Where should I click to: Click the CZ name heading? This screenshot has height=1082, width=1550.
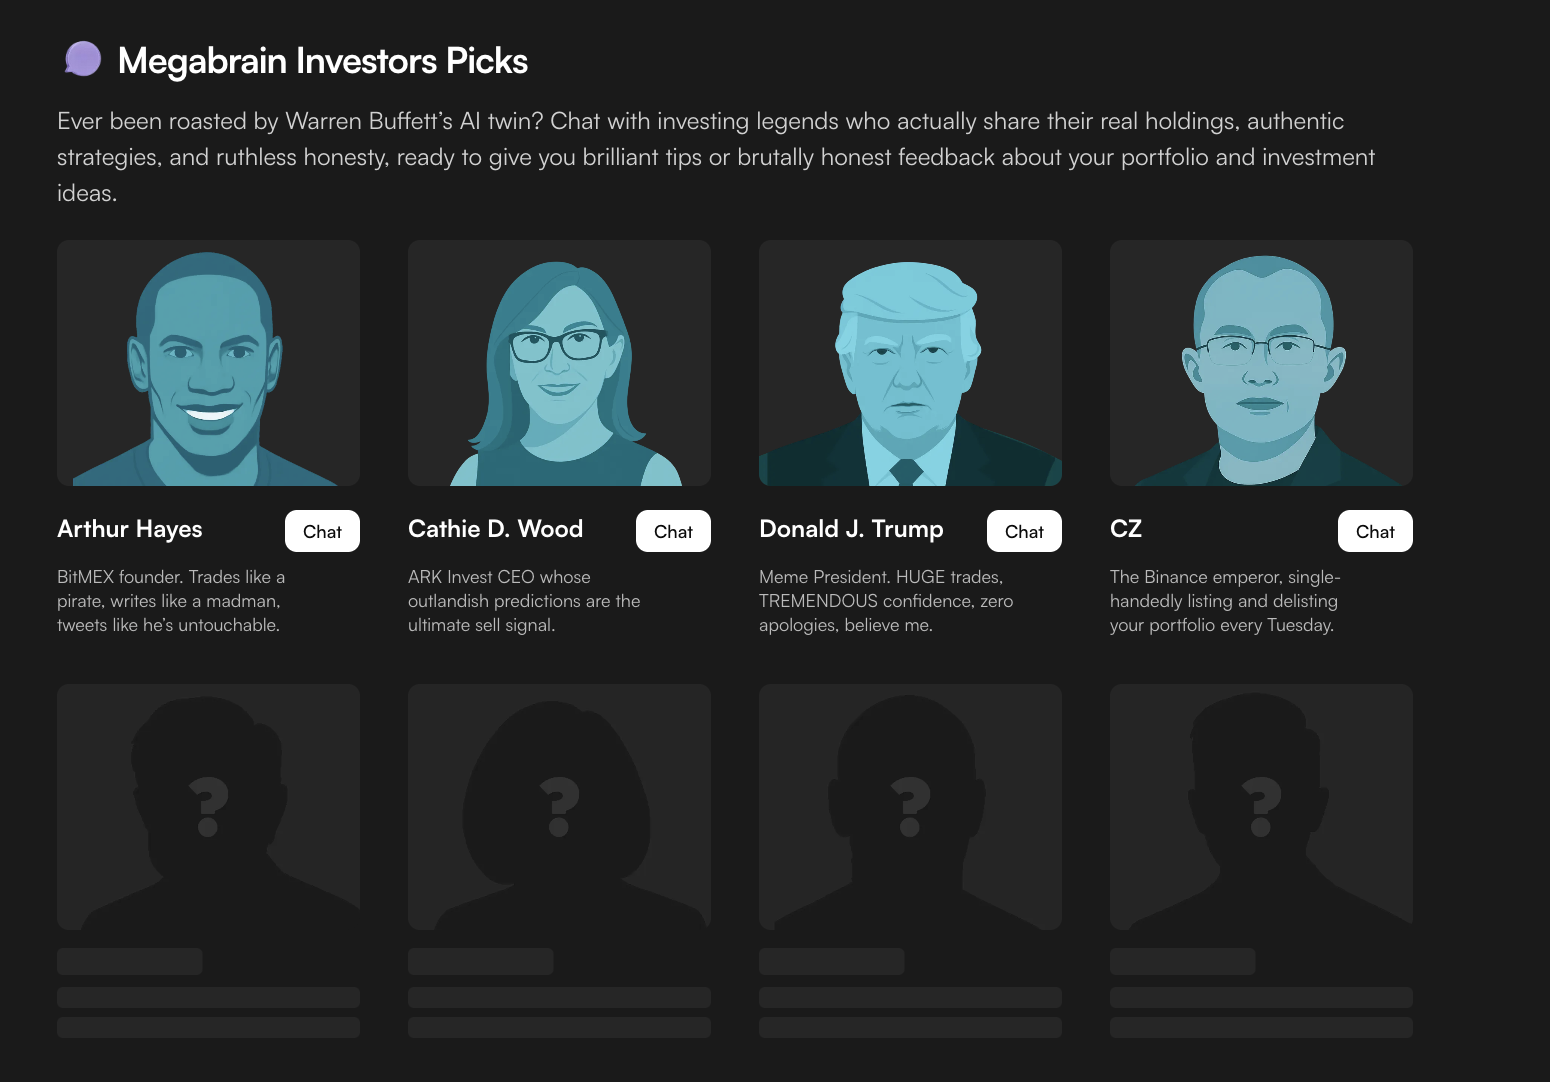(1126, 529)
